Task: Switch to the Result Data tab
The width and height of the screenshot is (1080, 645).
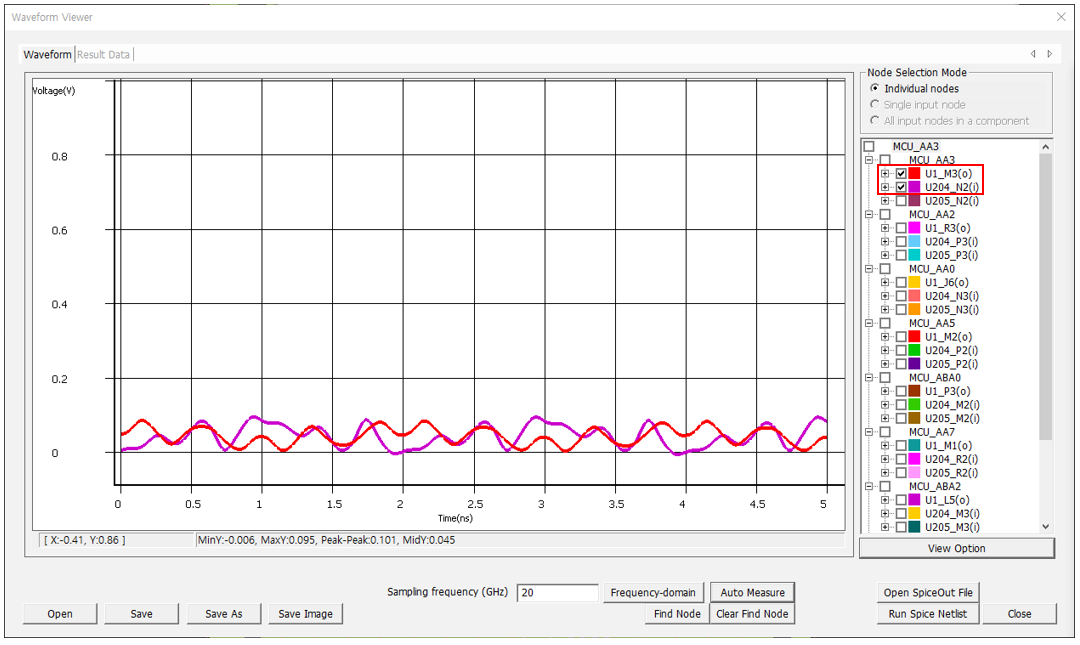Action: pos(104,54)
